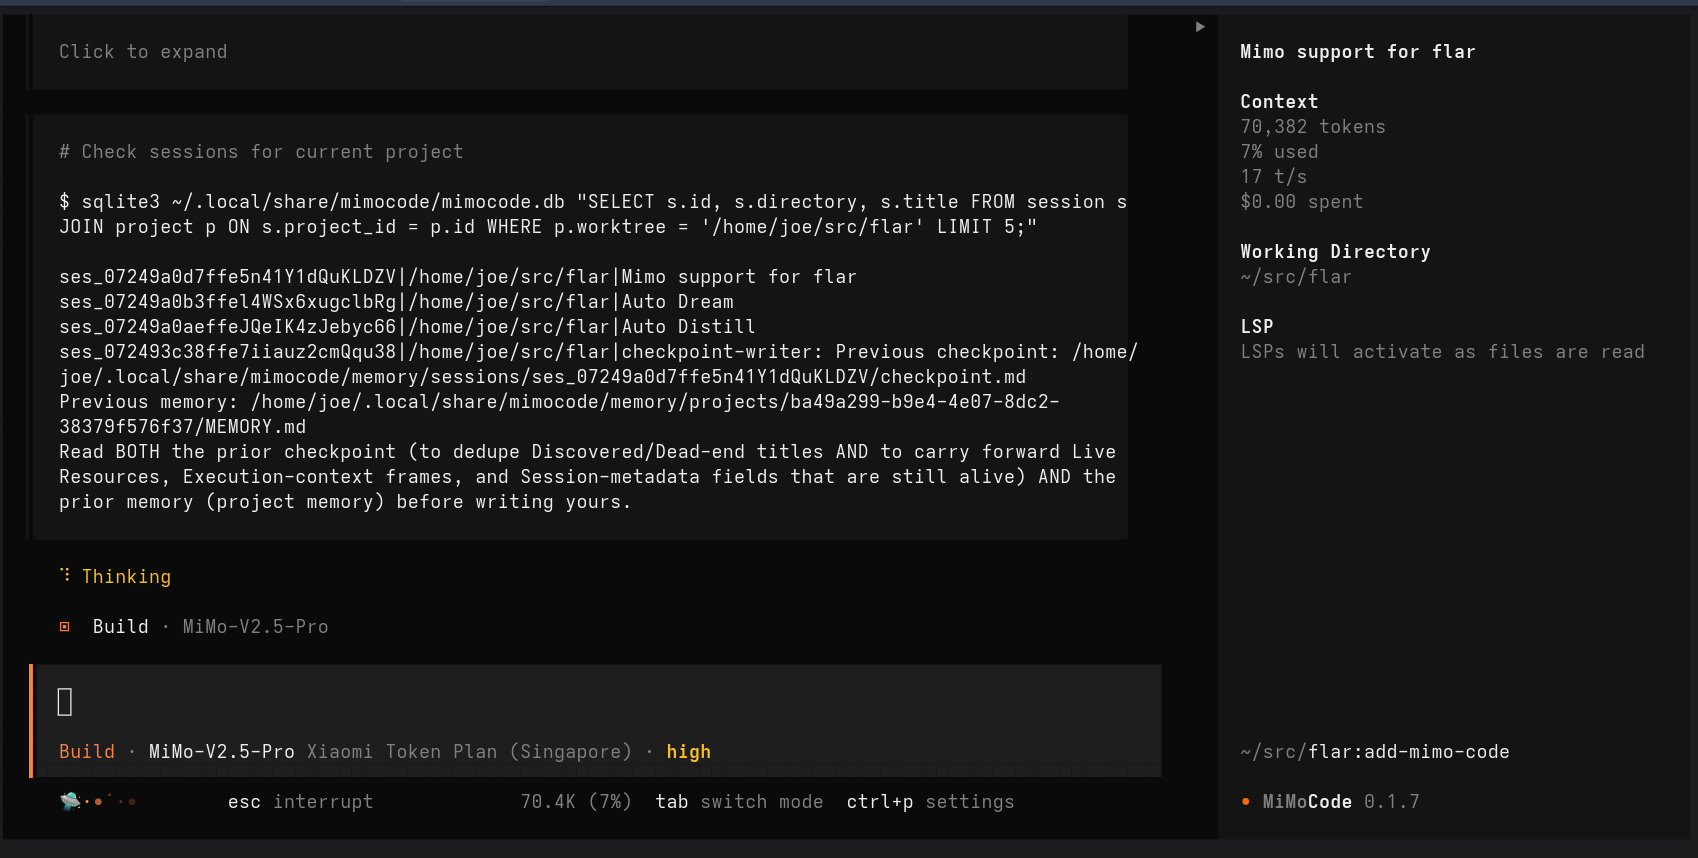Click the 'LSP' sidebar heading

coord(1257,327)
